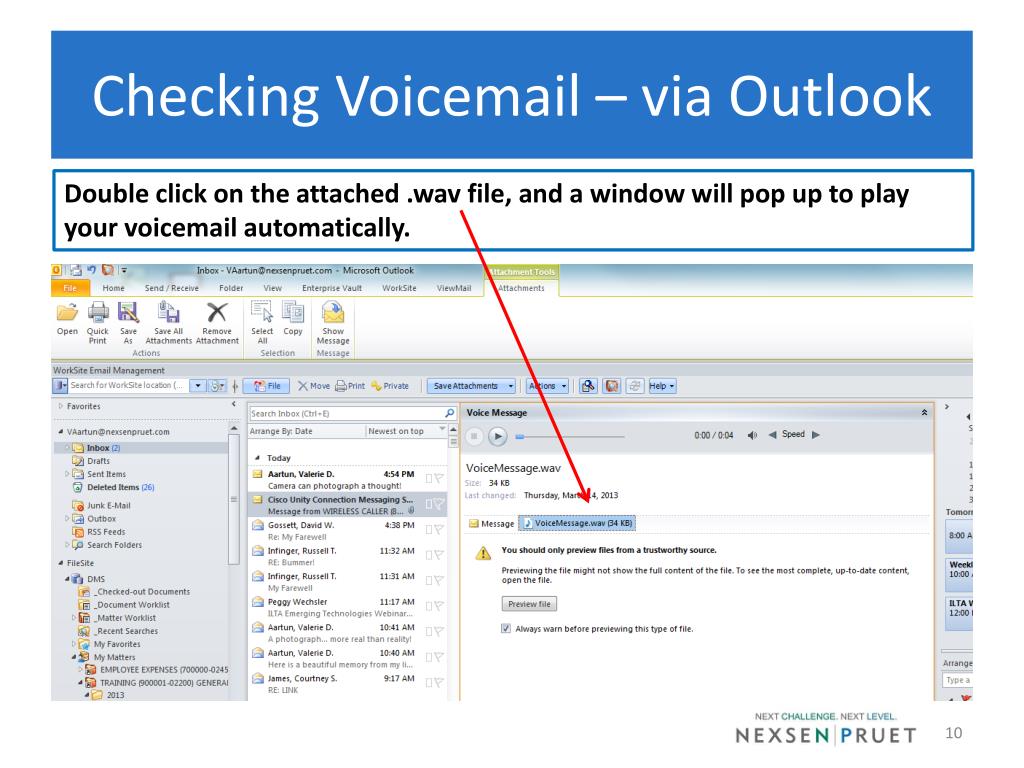Viewport: 1024px width, 768px height.
Task: Expand the Favorites section
Action: pyautogui.click(x=61, y=406)
